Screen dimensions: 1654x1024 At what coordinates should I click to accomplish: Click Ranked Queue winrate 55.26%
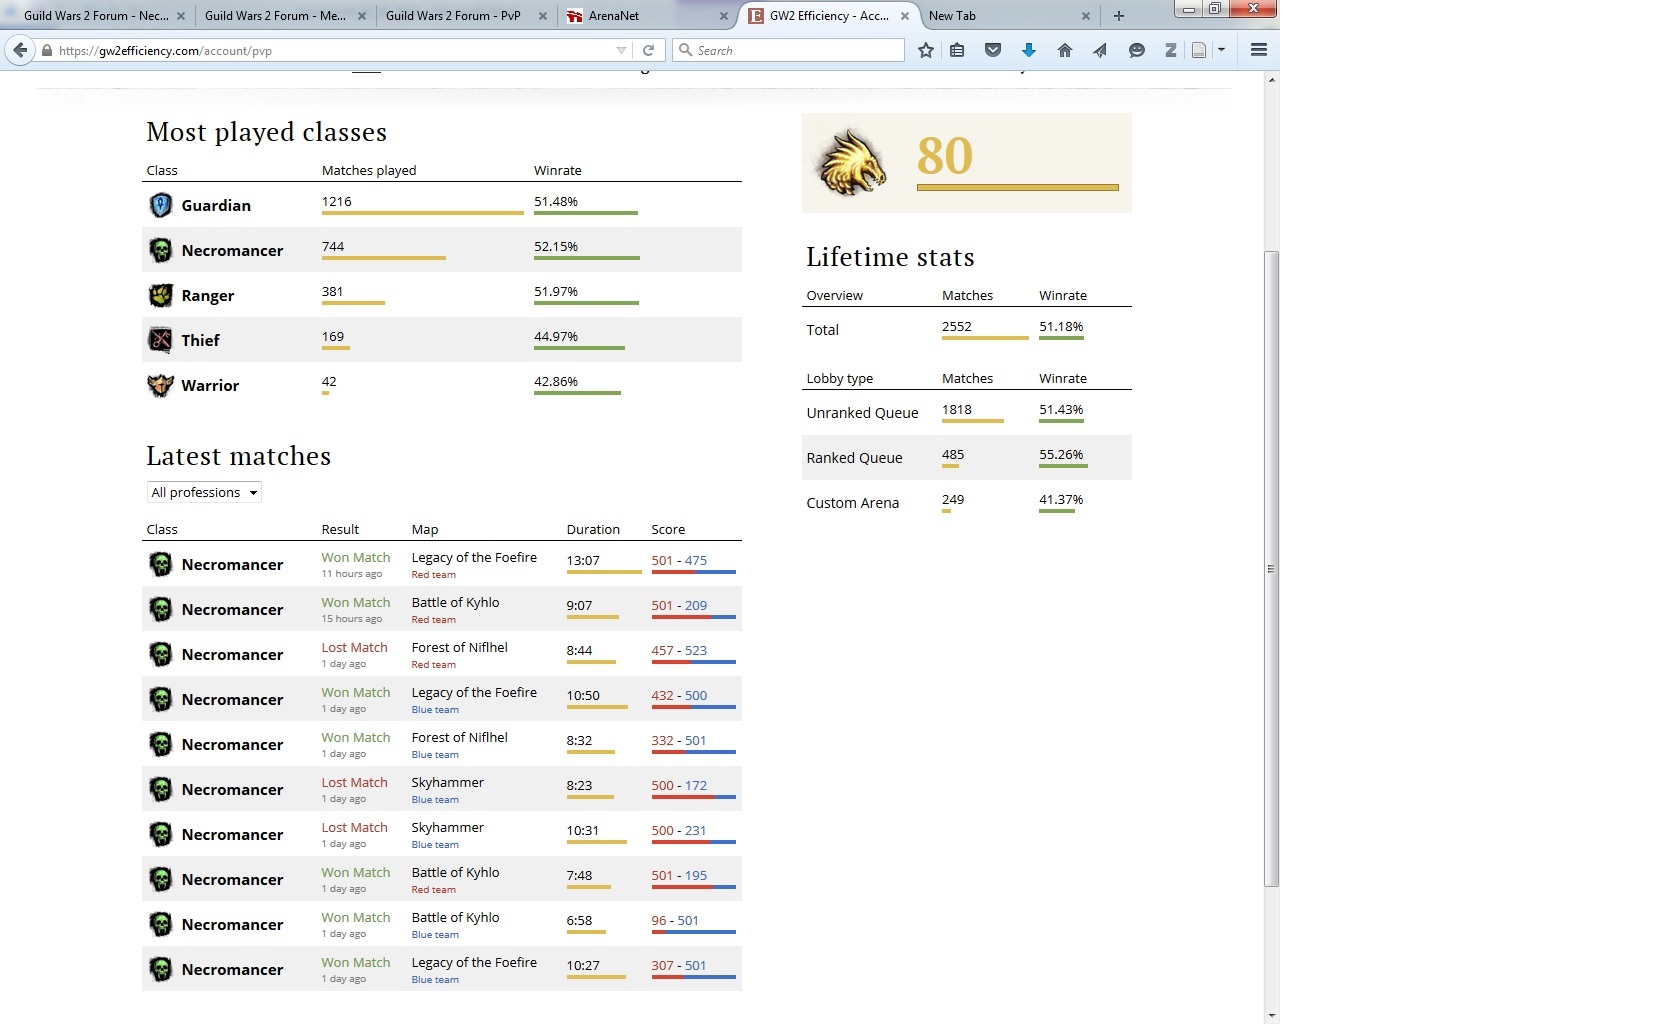click(1061, 454)
